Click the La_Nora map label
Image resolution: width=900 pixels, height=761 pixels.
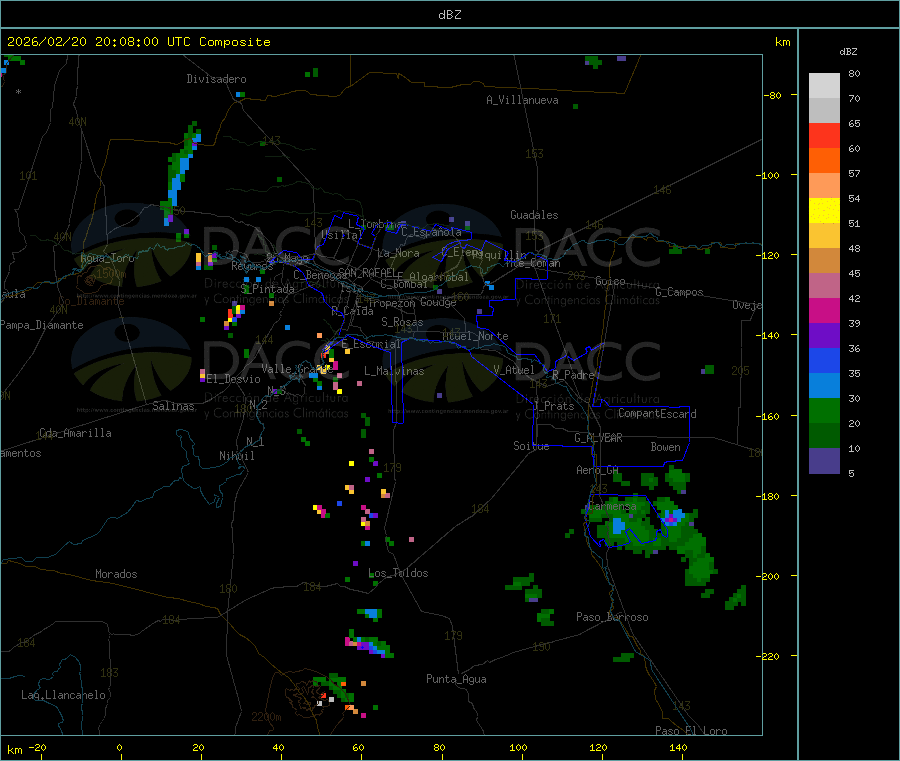click(398, 253)
